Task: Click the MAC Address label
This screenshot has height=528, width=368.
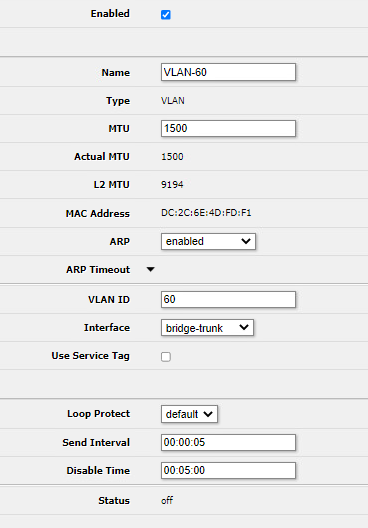Action: (98, 213)
